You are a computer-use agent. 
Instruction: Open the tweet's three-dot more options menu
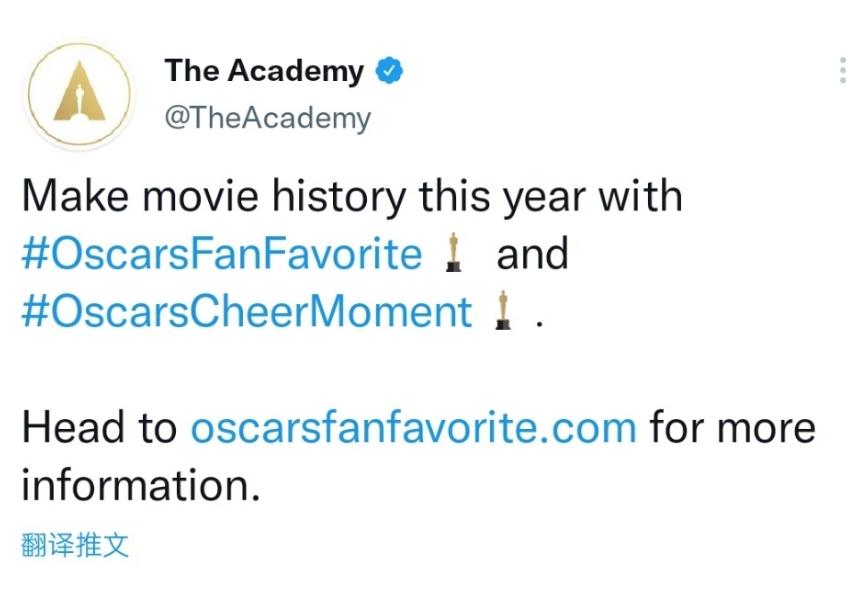tap(841, 70)
